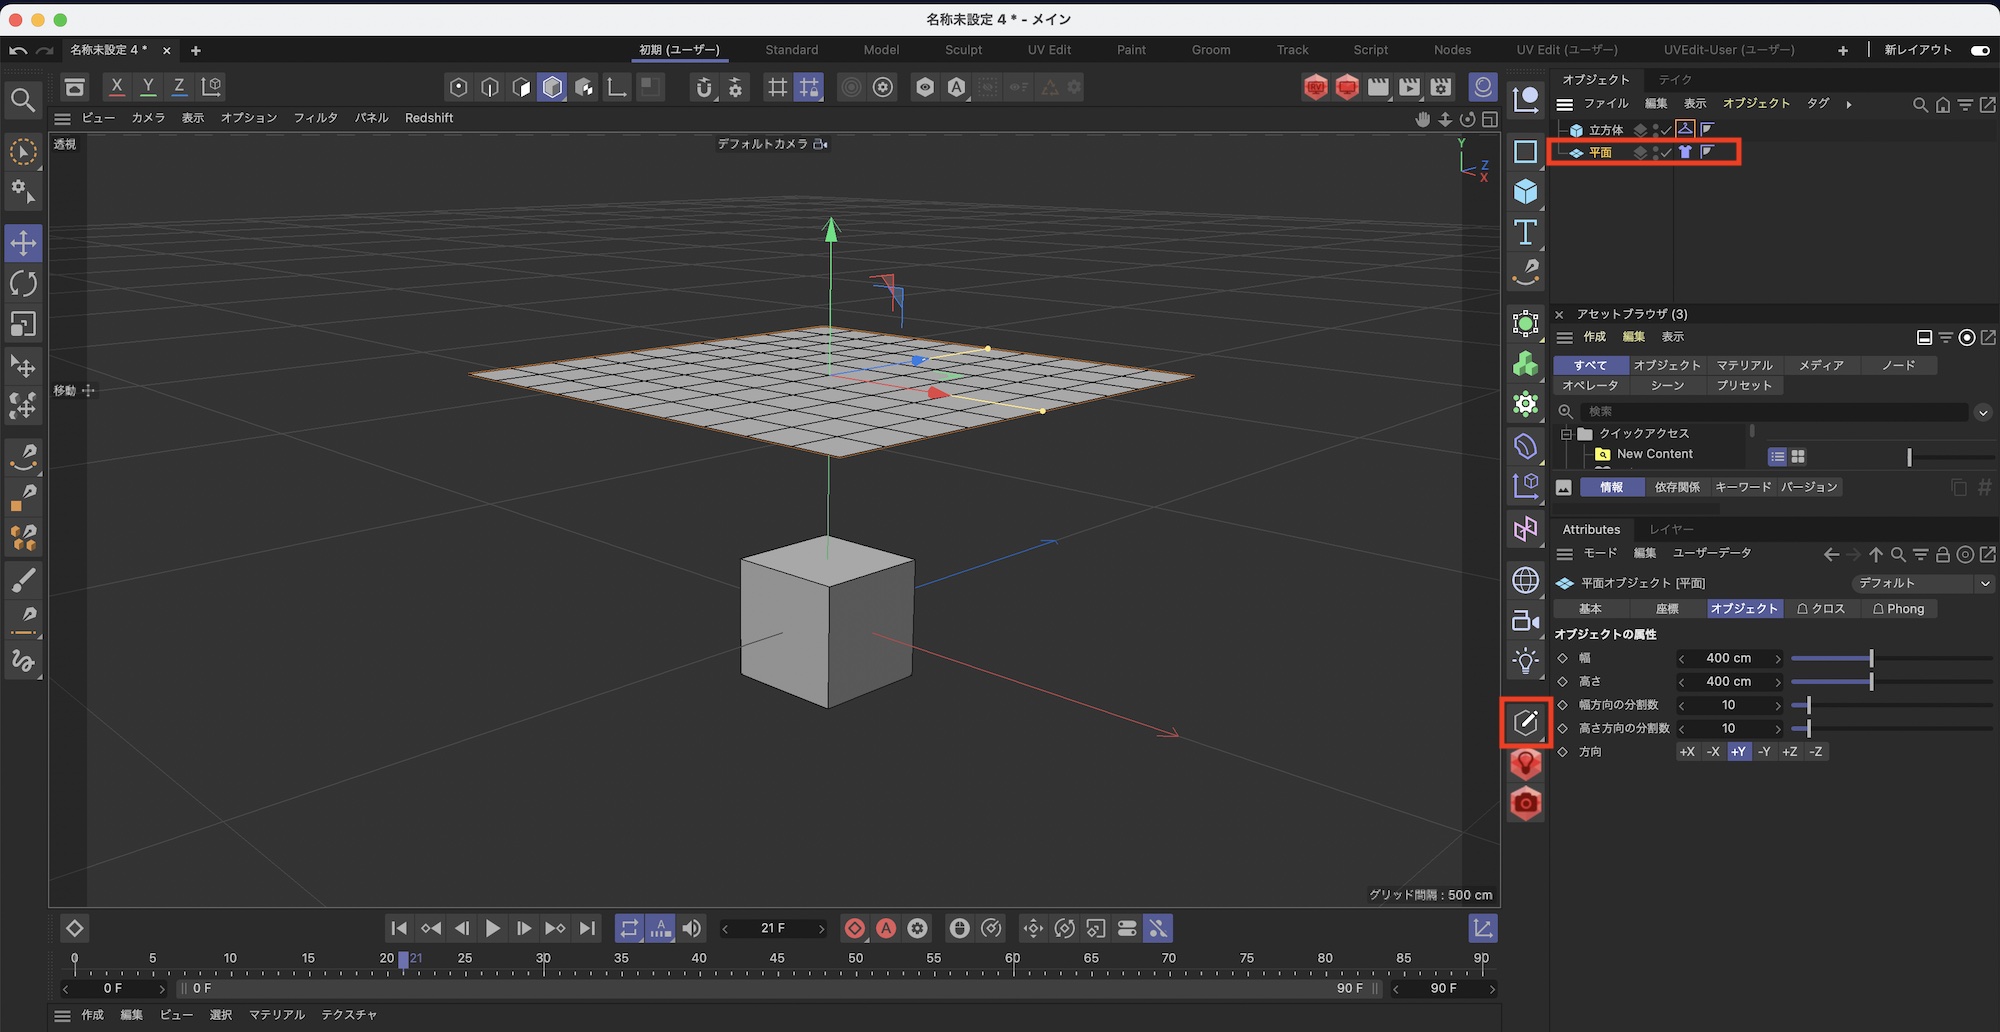Select the Move tool in left toolbar
The height and width of the screenshot is (1032, 2000).
pos(23,243)
